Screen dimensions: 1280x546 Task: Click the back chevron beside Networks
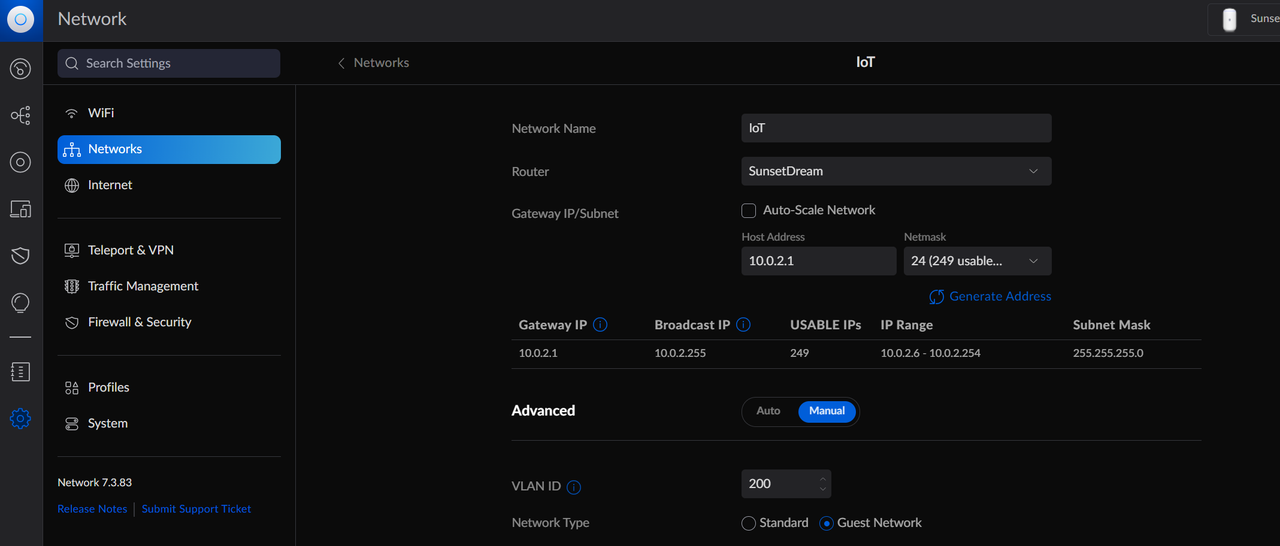[341, 63]
